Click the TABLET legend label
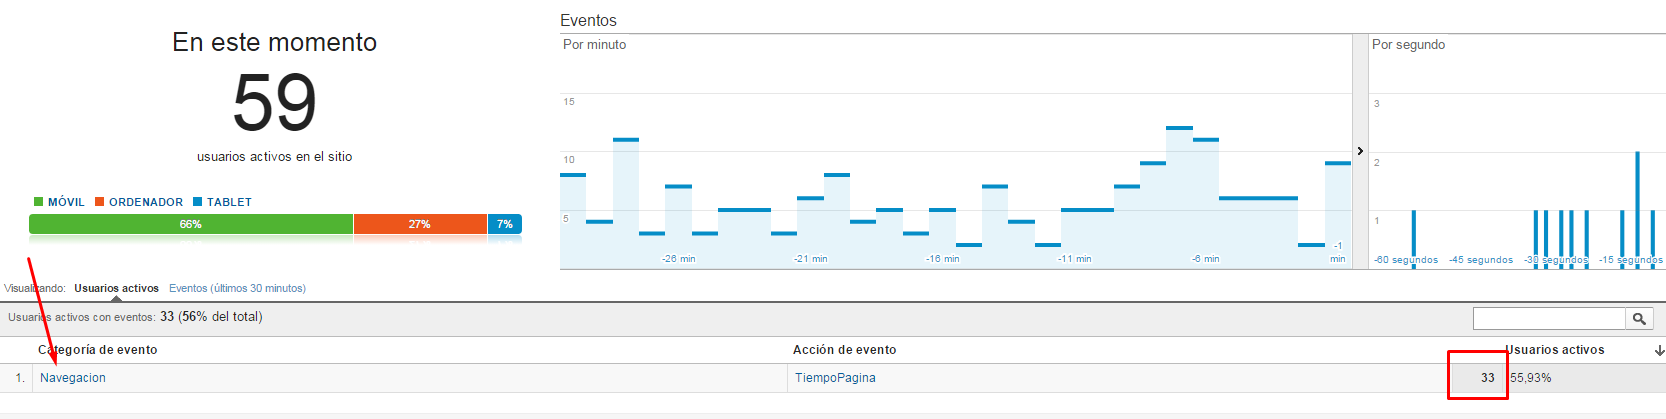The width and height of the screenshot is (1666, 419). pos(229,202)
